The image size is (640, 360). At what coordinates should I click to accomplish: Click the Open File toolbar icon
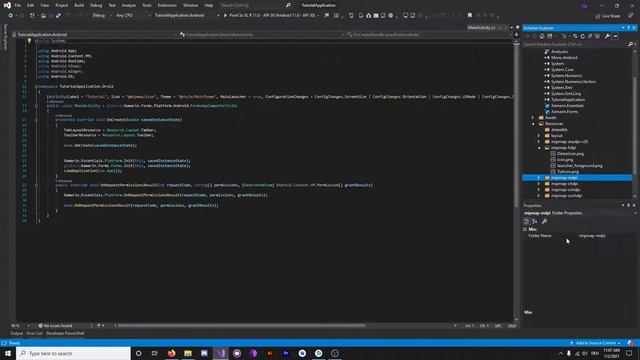(x=43, y=16)
